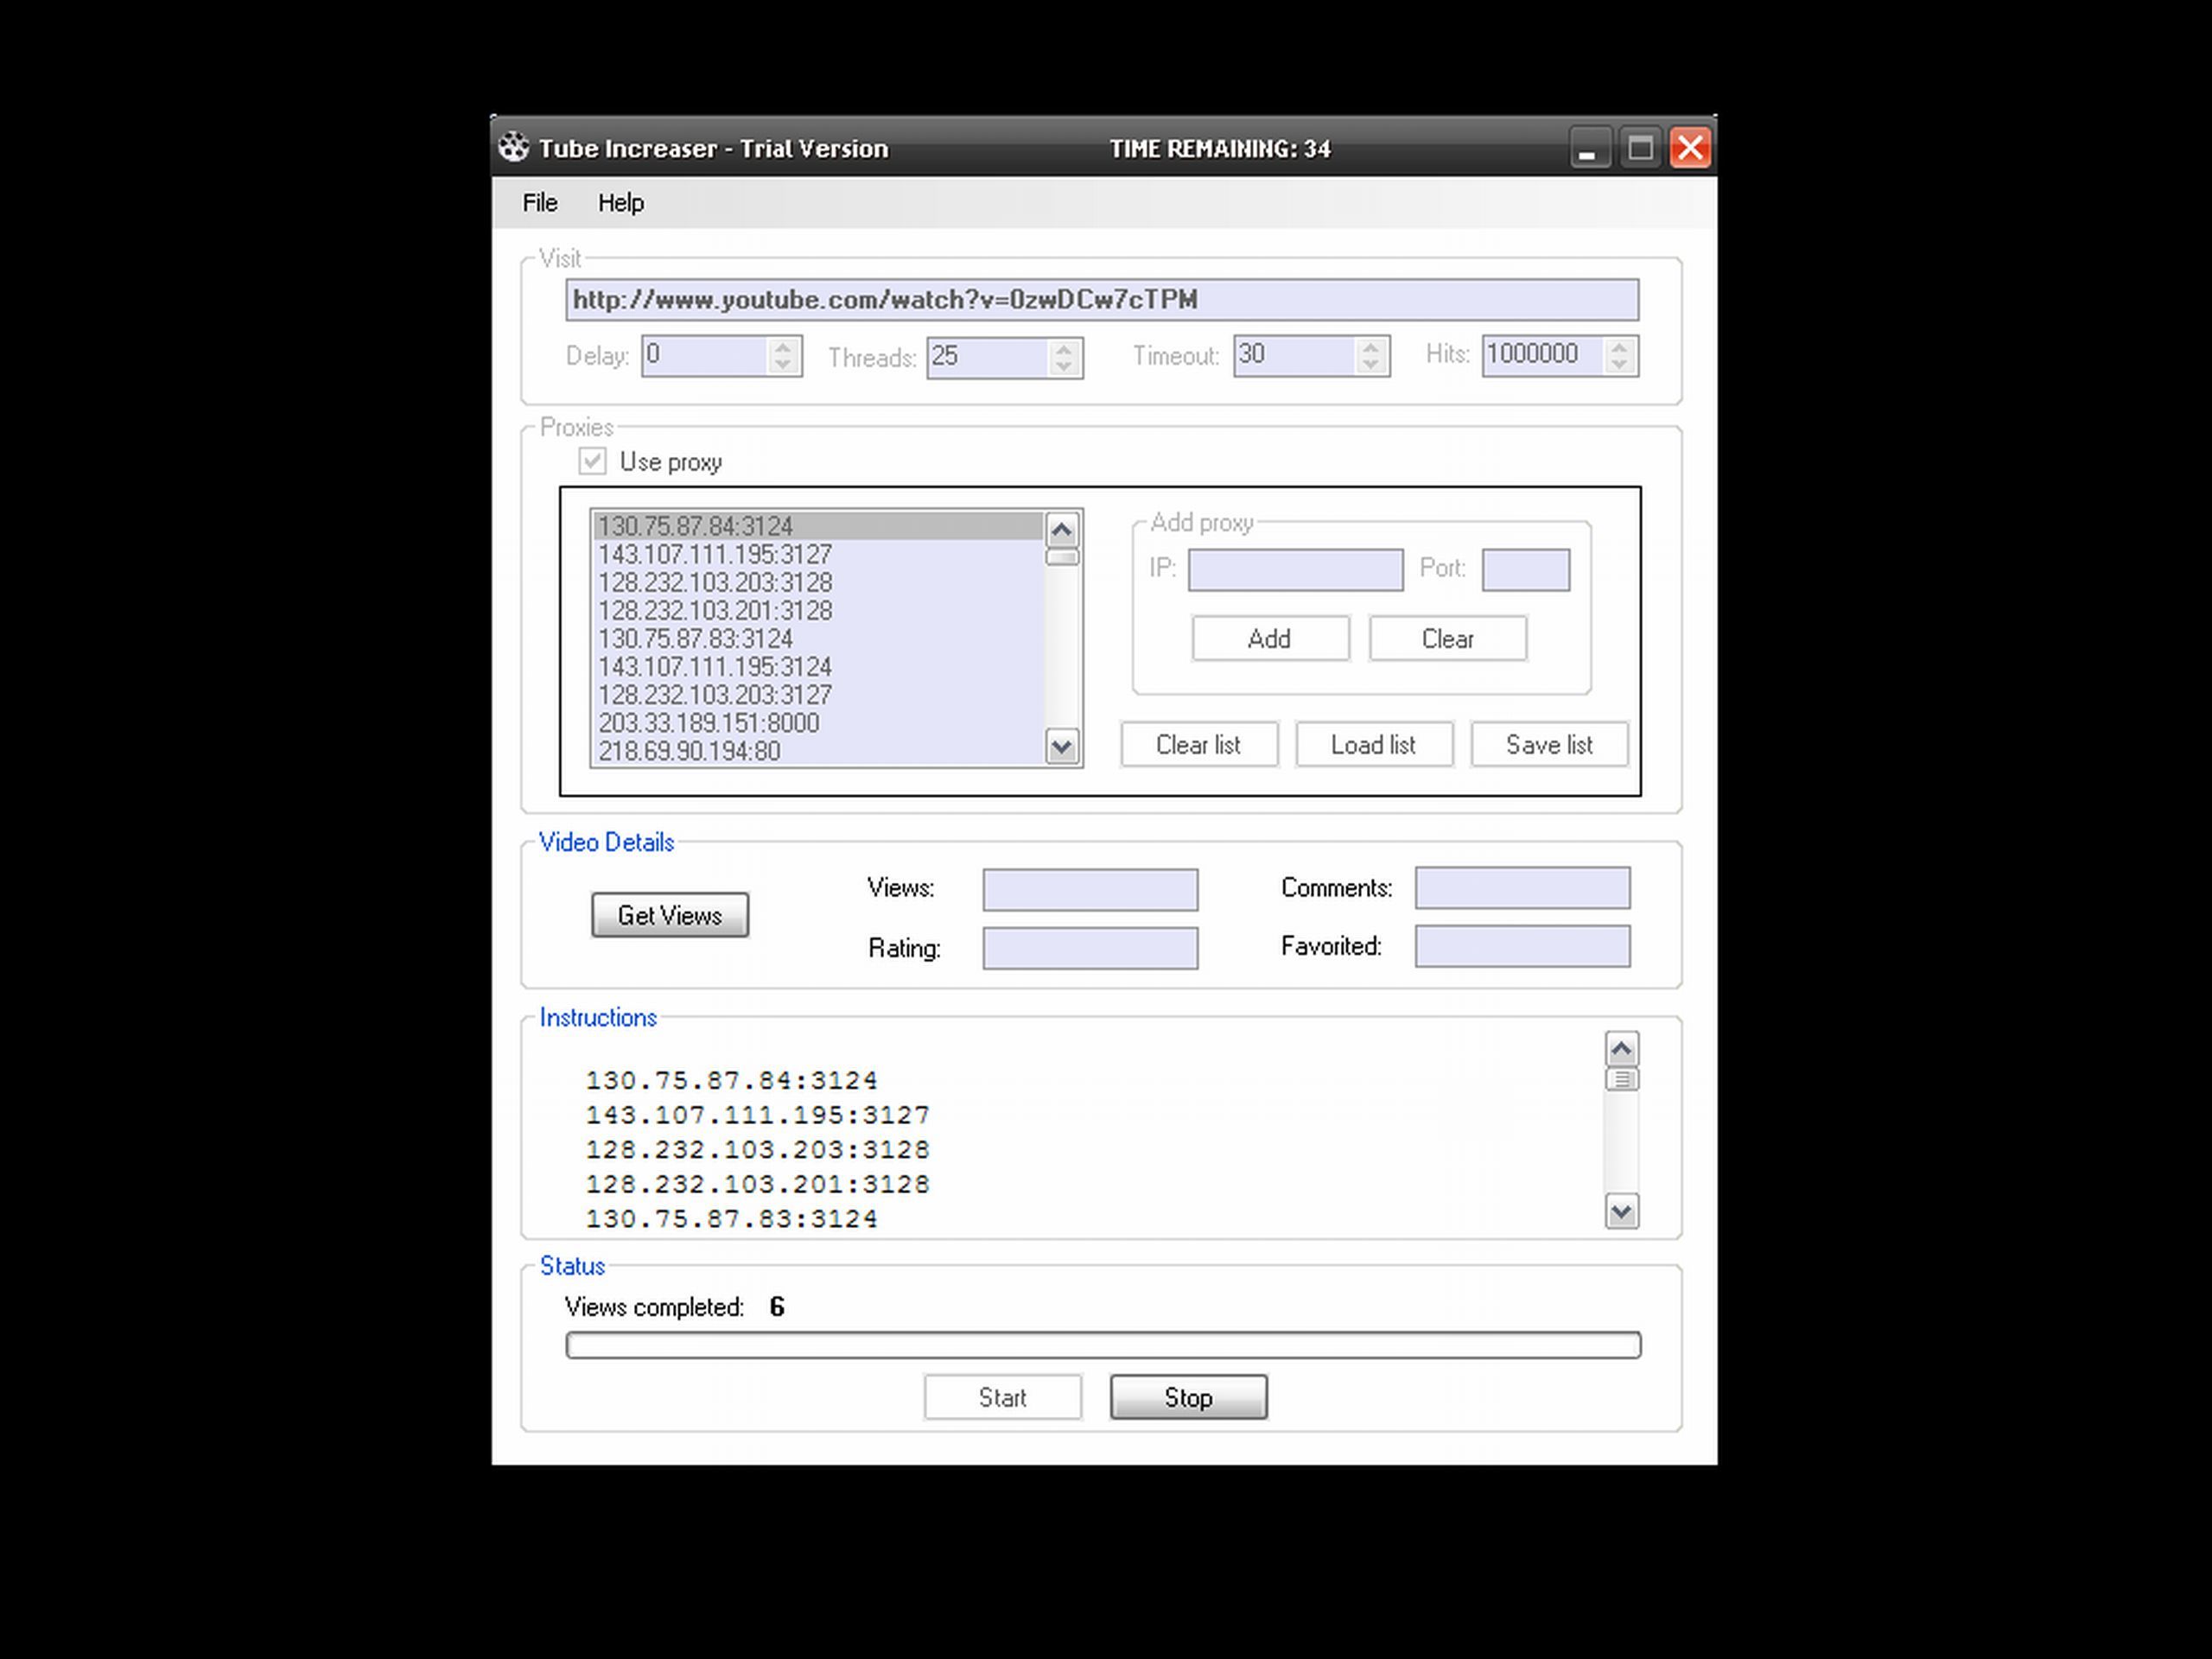Click the Get Views button
This screenshot has height=1659, width=2212.
click(669, 914)
